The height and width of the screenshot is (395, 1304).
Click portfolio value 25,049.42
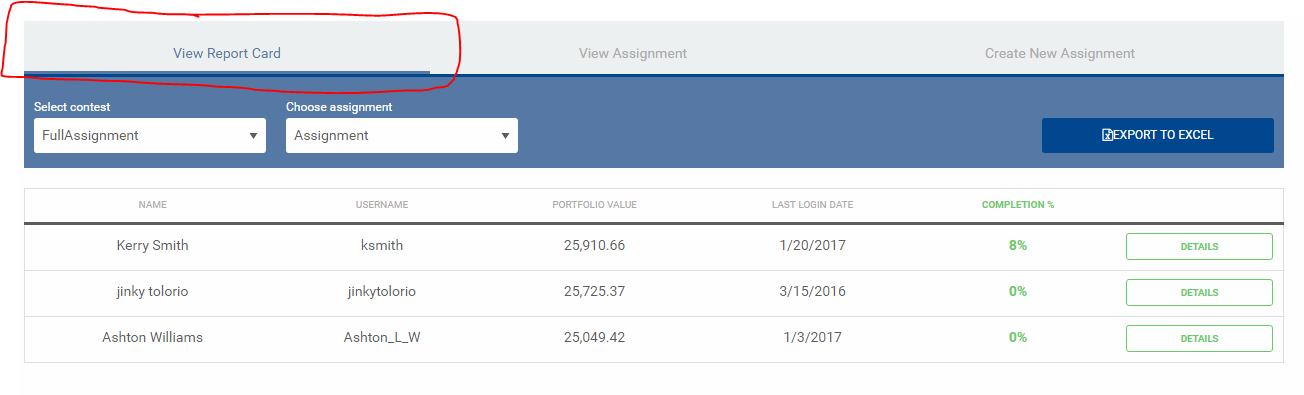[x=594, y=338]
